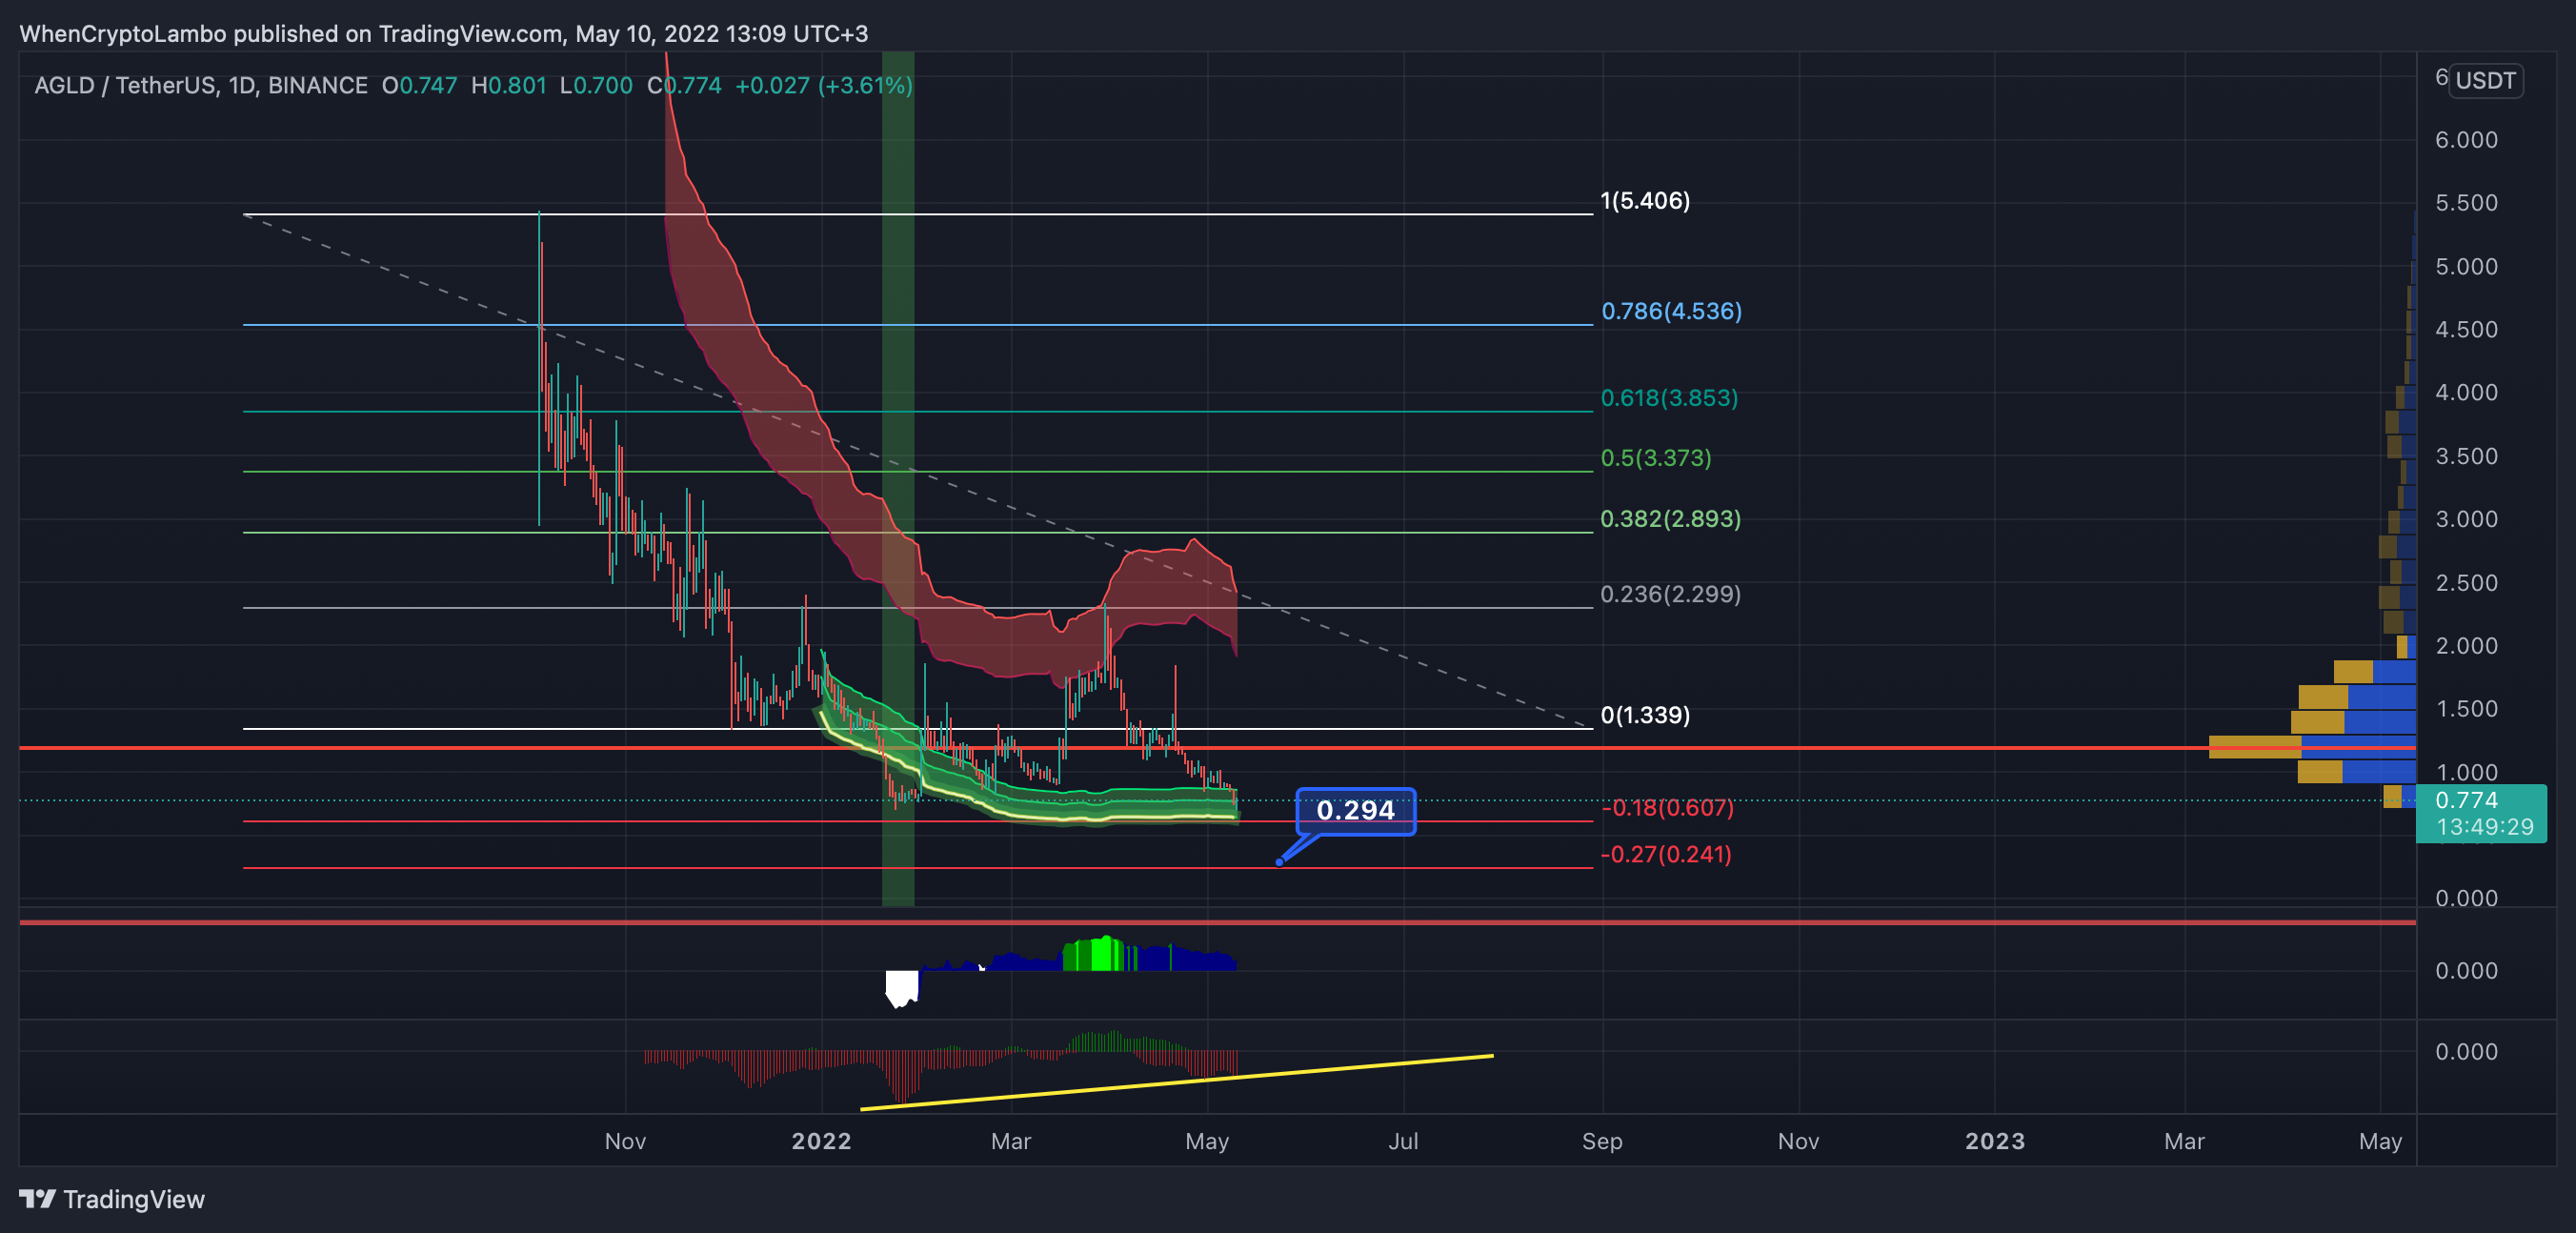Image resolution: width=2576 pixels, height=1233 pixels.
Task: Click the 3.500 price scale label
Action: [2466, 456]
